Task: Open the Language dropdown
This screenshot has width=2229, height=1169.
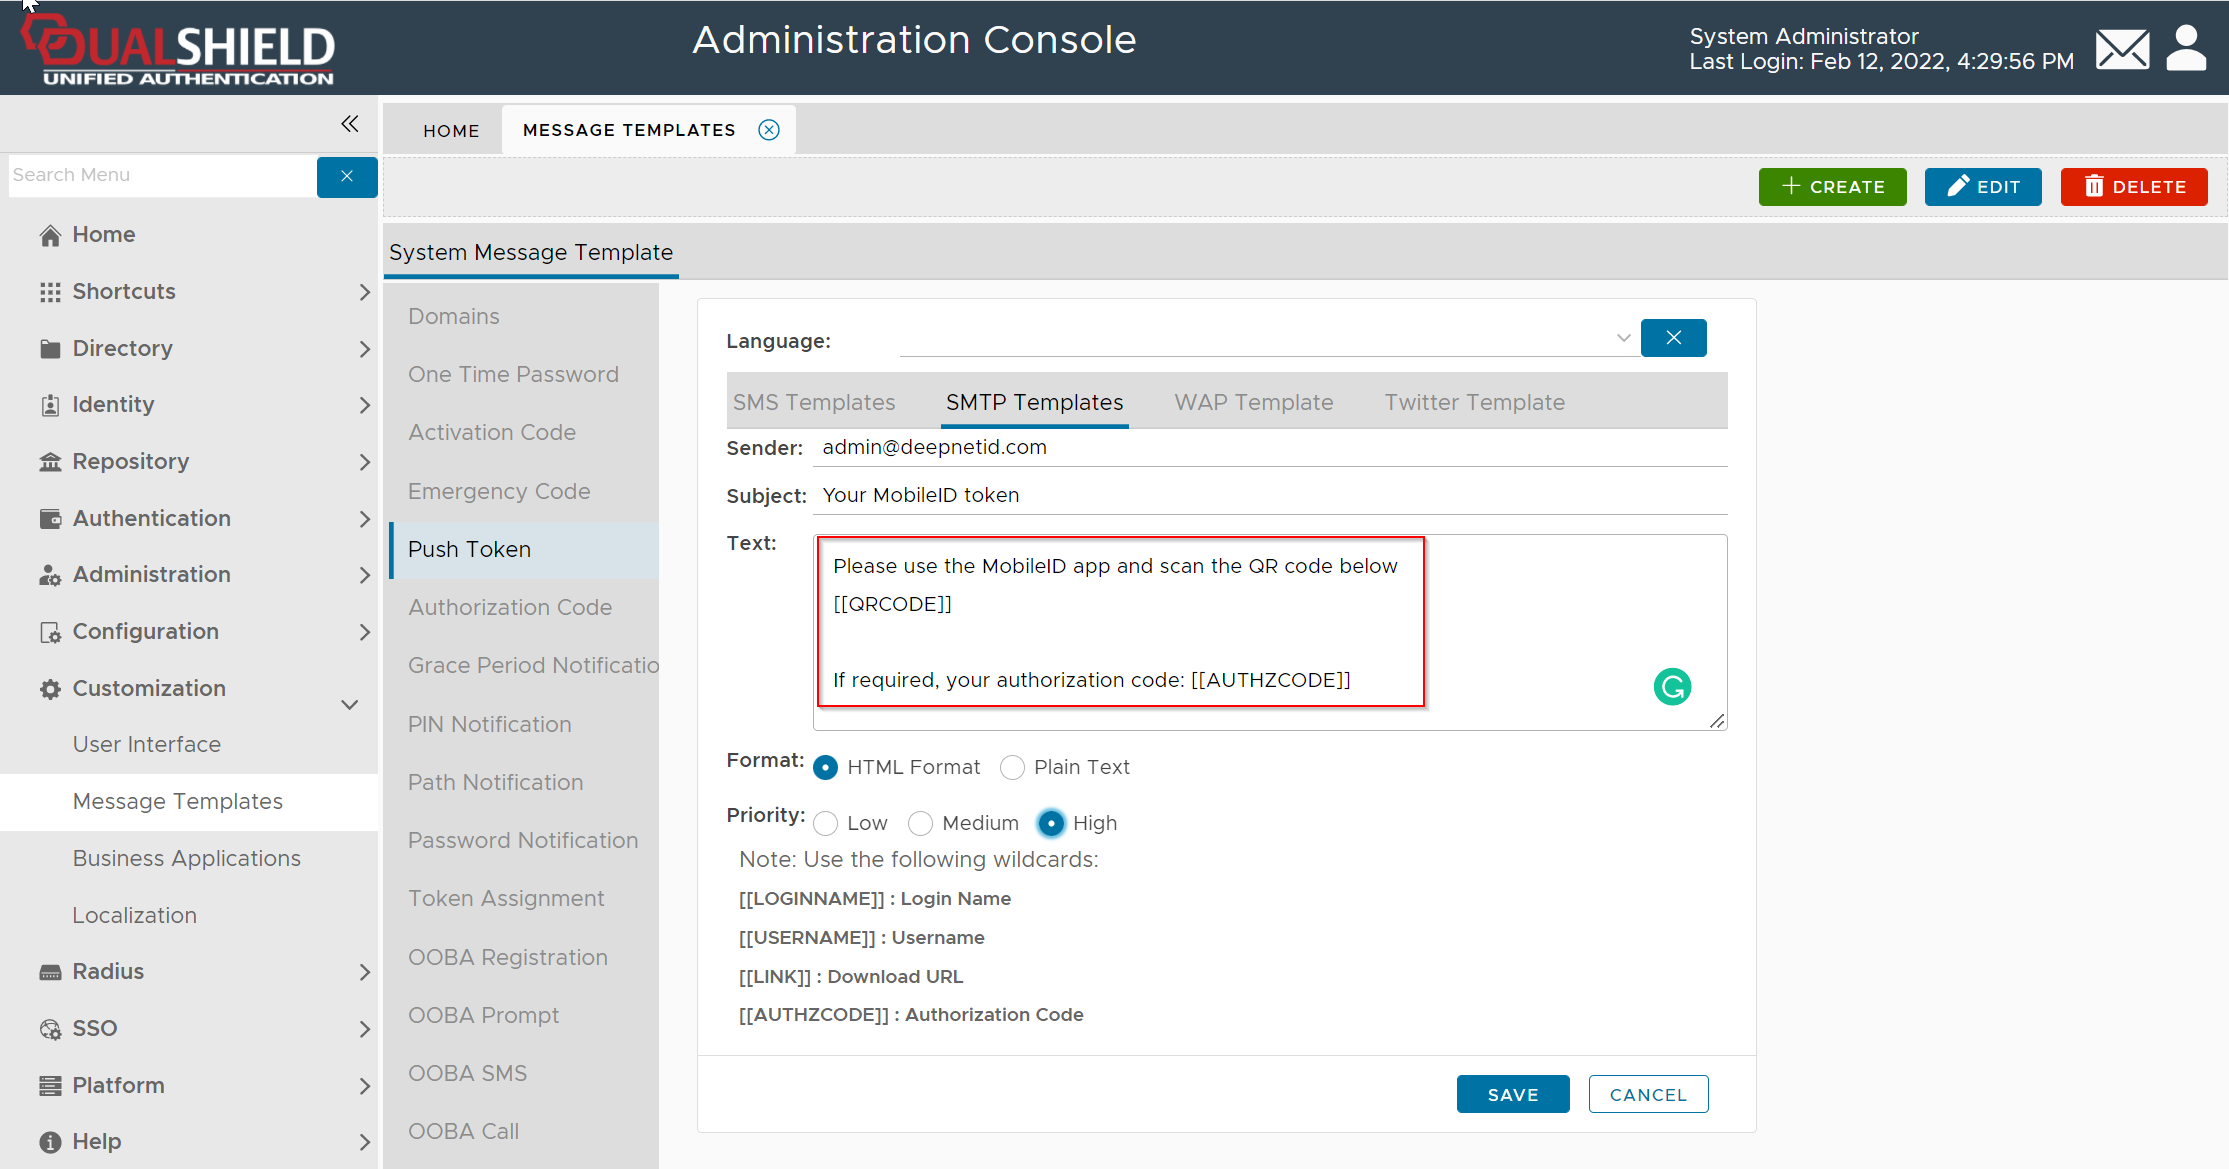Action: 1623,339
